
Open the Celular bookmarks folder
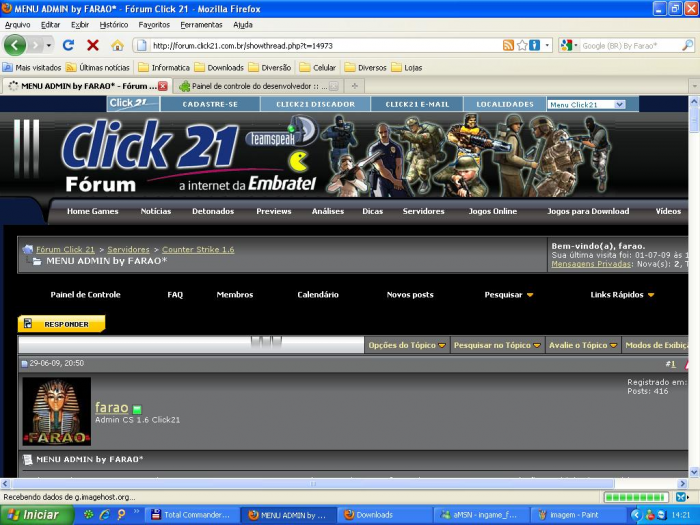tap(317, 67)
